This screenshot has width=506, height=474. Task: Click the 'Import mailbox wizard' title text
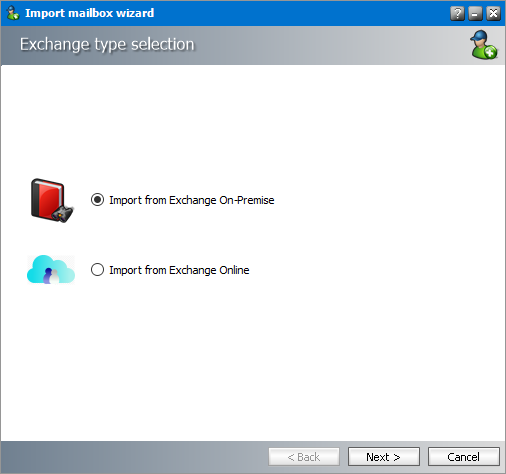[90, 13]
